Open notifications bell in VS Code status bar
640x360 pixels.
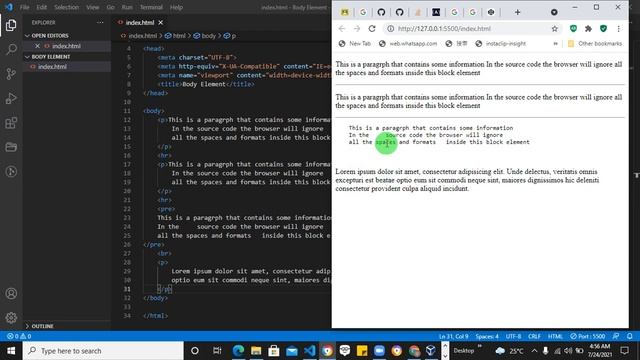point(630,337)
